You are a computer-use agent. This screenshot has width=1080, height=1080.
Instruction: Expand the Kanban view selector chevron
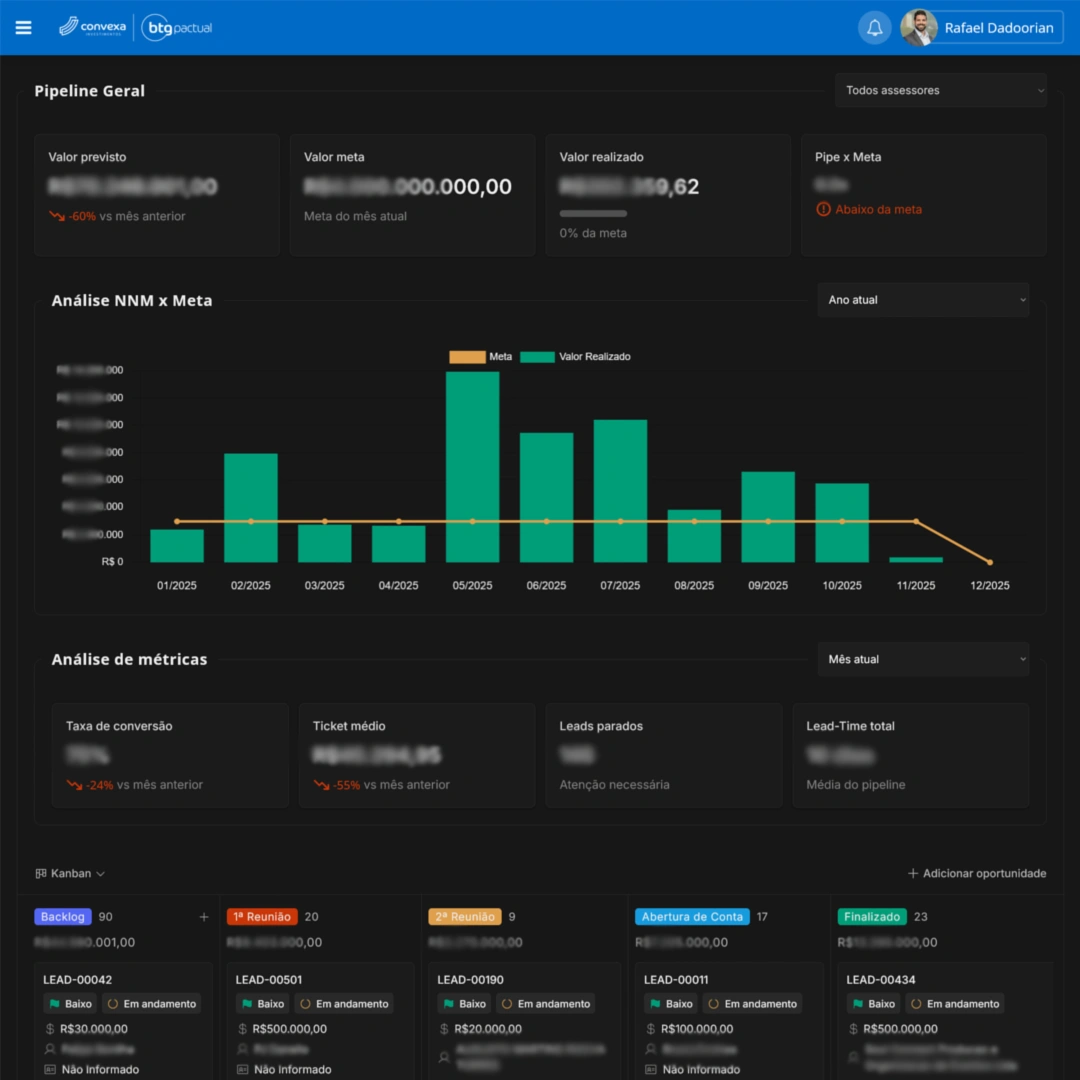tap(98, 873)
